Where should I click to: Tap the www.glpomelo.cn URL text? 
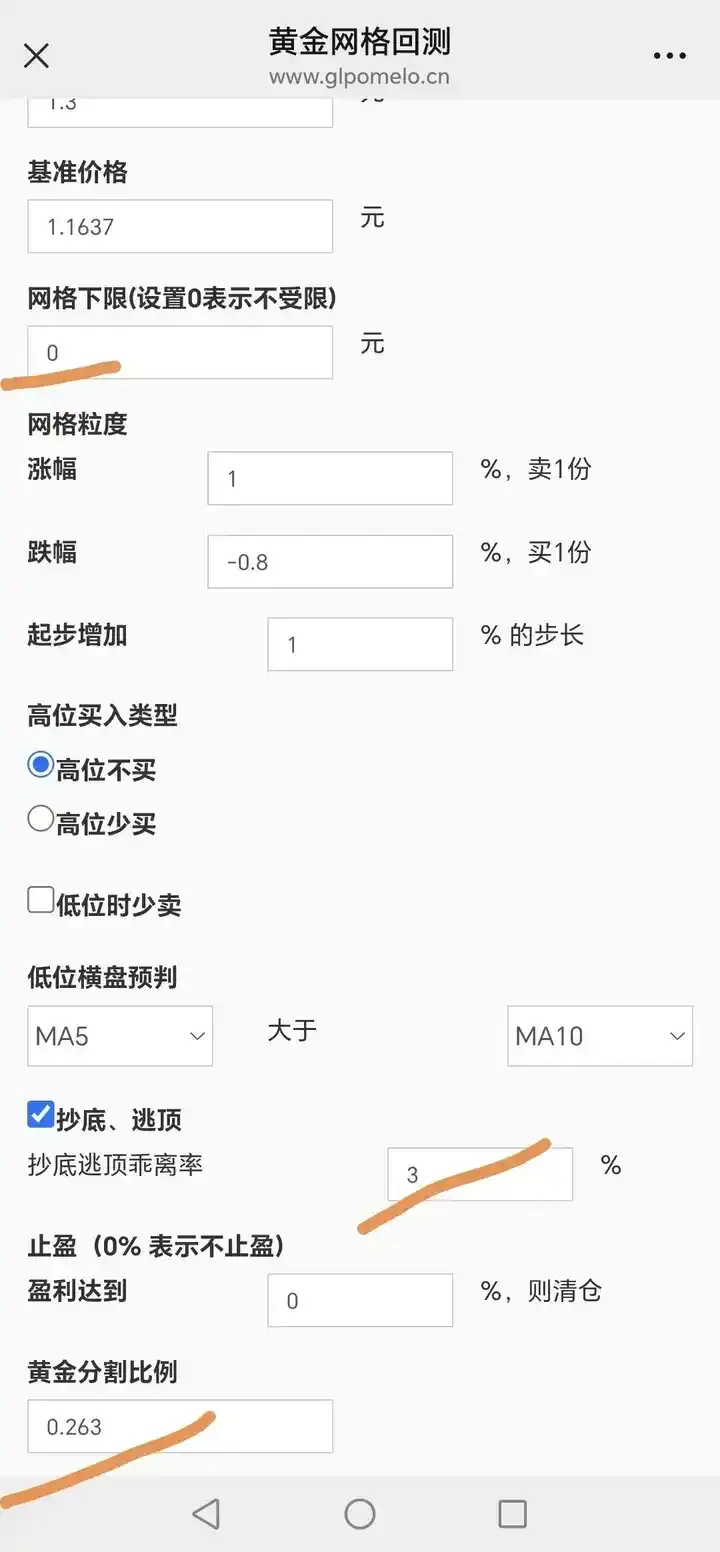pyautogui.click(x=359, y=76)
